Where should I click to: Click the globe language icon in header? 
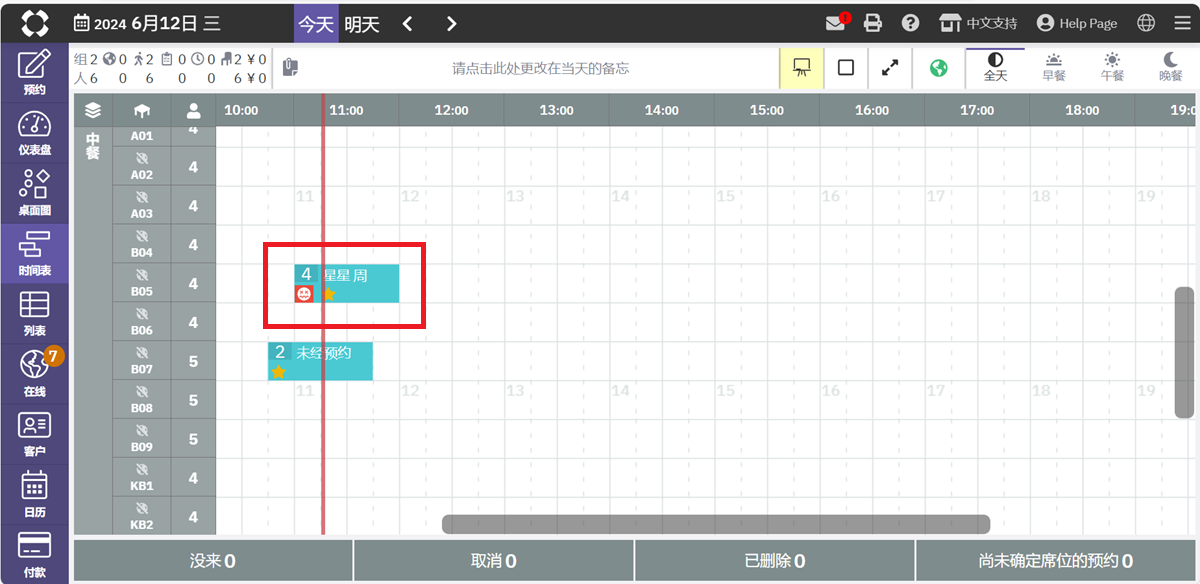(x=1146, y=23)
